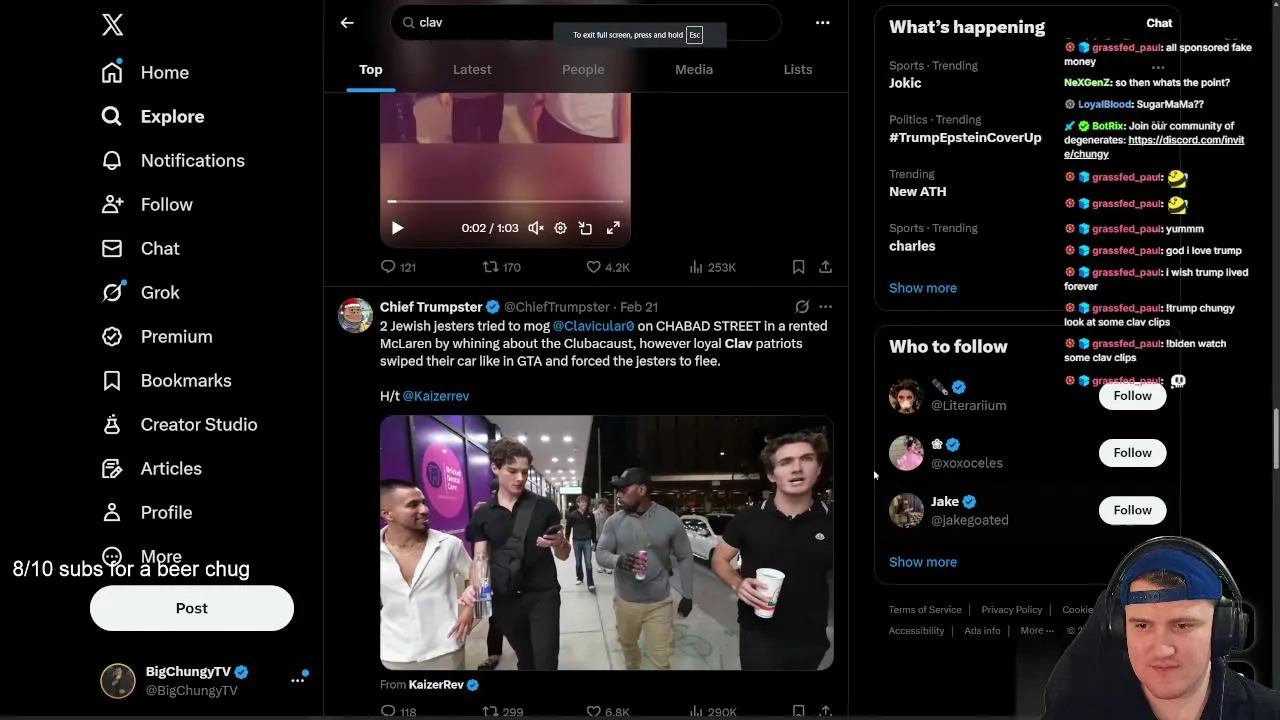Open Follow in the sidebar
Image resolution: width=1280 pixels, height=720 pixels.
[x=146, y=204]
